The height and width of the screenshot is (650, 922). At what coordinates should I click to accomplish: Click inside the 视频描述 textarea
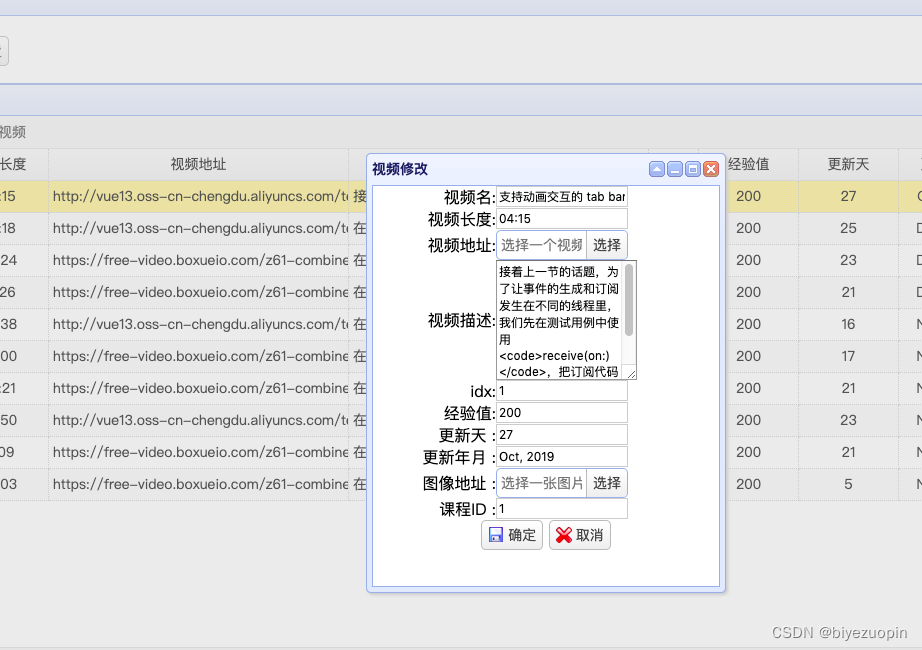point(559,321)
